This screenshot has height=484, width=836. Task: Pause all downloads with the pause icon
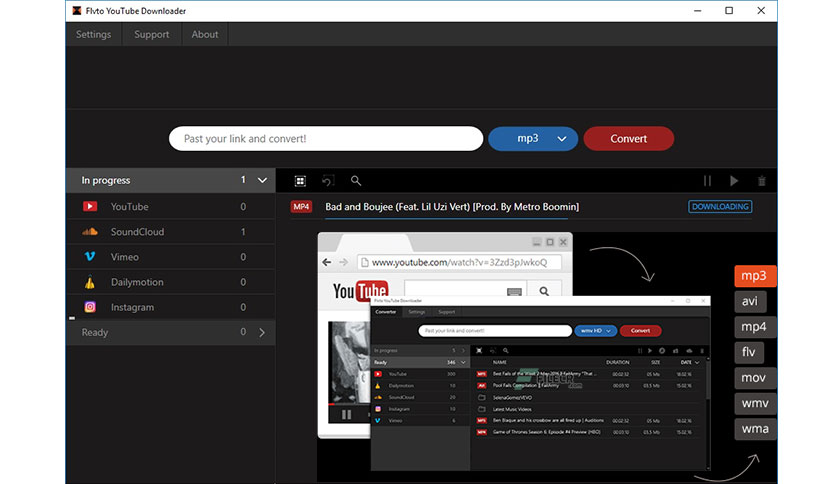707,181
